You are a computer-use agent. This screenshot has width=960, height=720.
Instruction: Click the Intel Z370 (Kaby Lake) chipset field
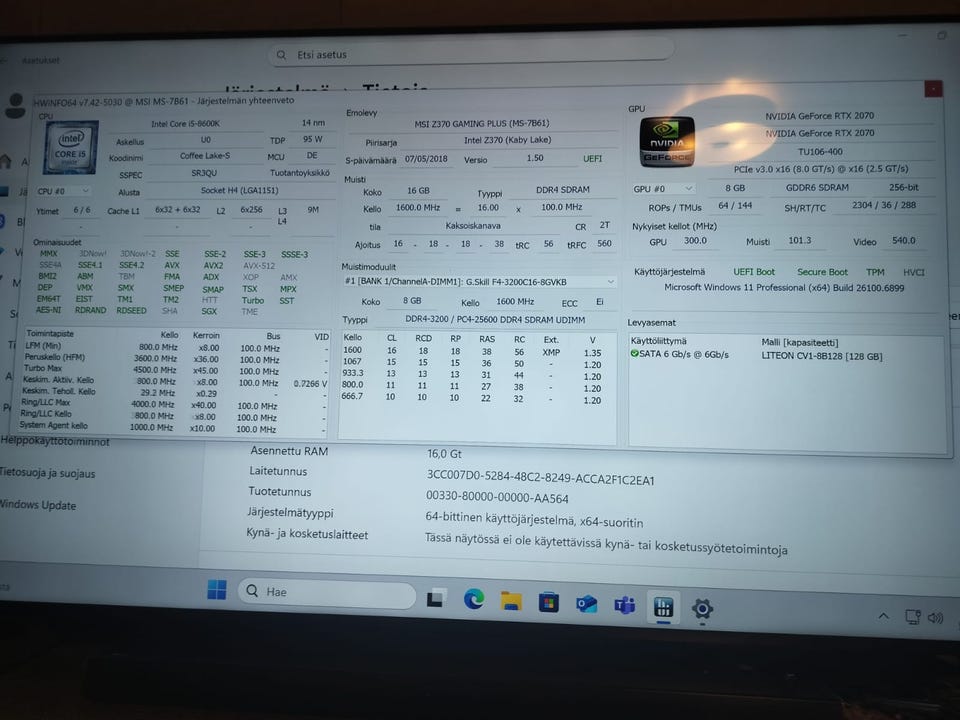[508, 140]
